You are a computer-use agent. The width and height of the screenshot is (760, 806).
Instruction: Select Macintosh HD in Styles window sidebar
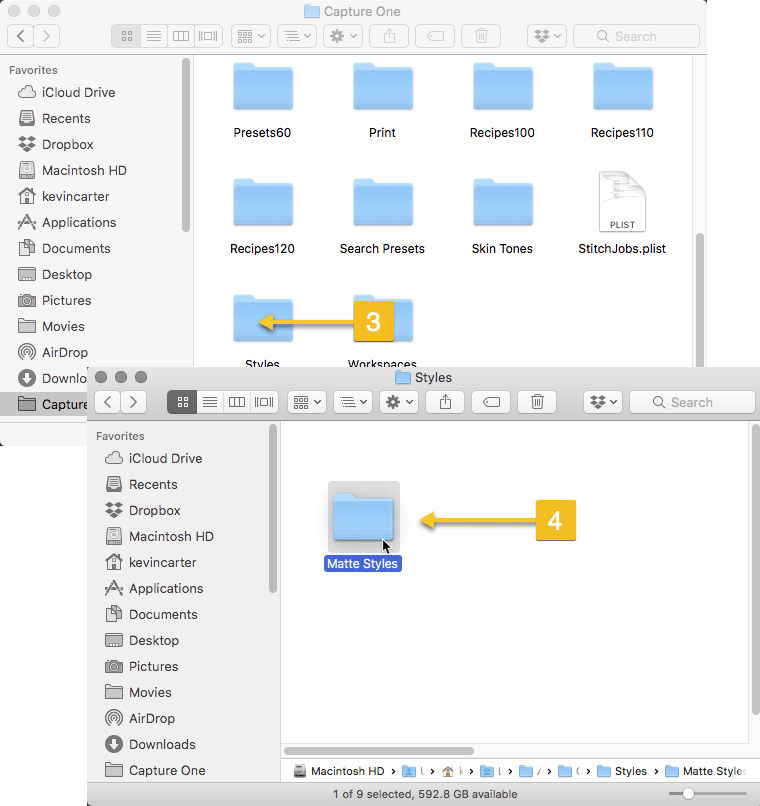[171, 536]
